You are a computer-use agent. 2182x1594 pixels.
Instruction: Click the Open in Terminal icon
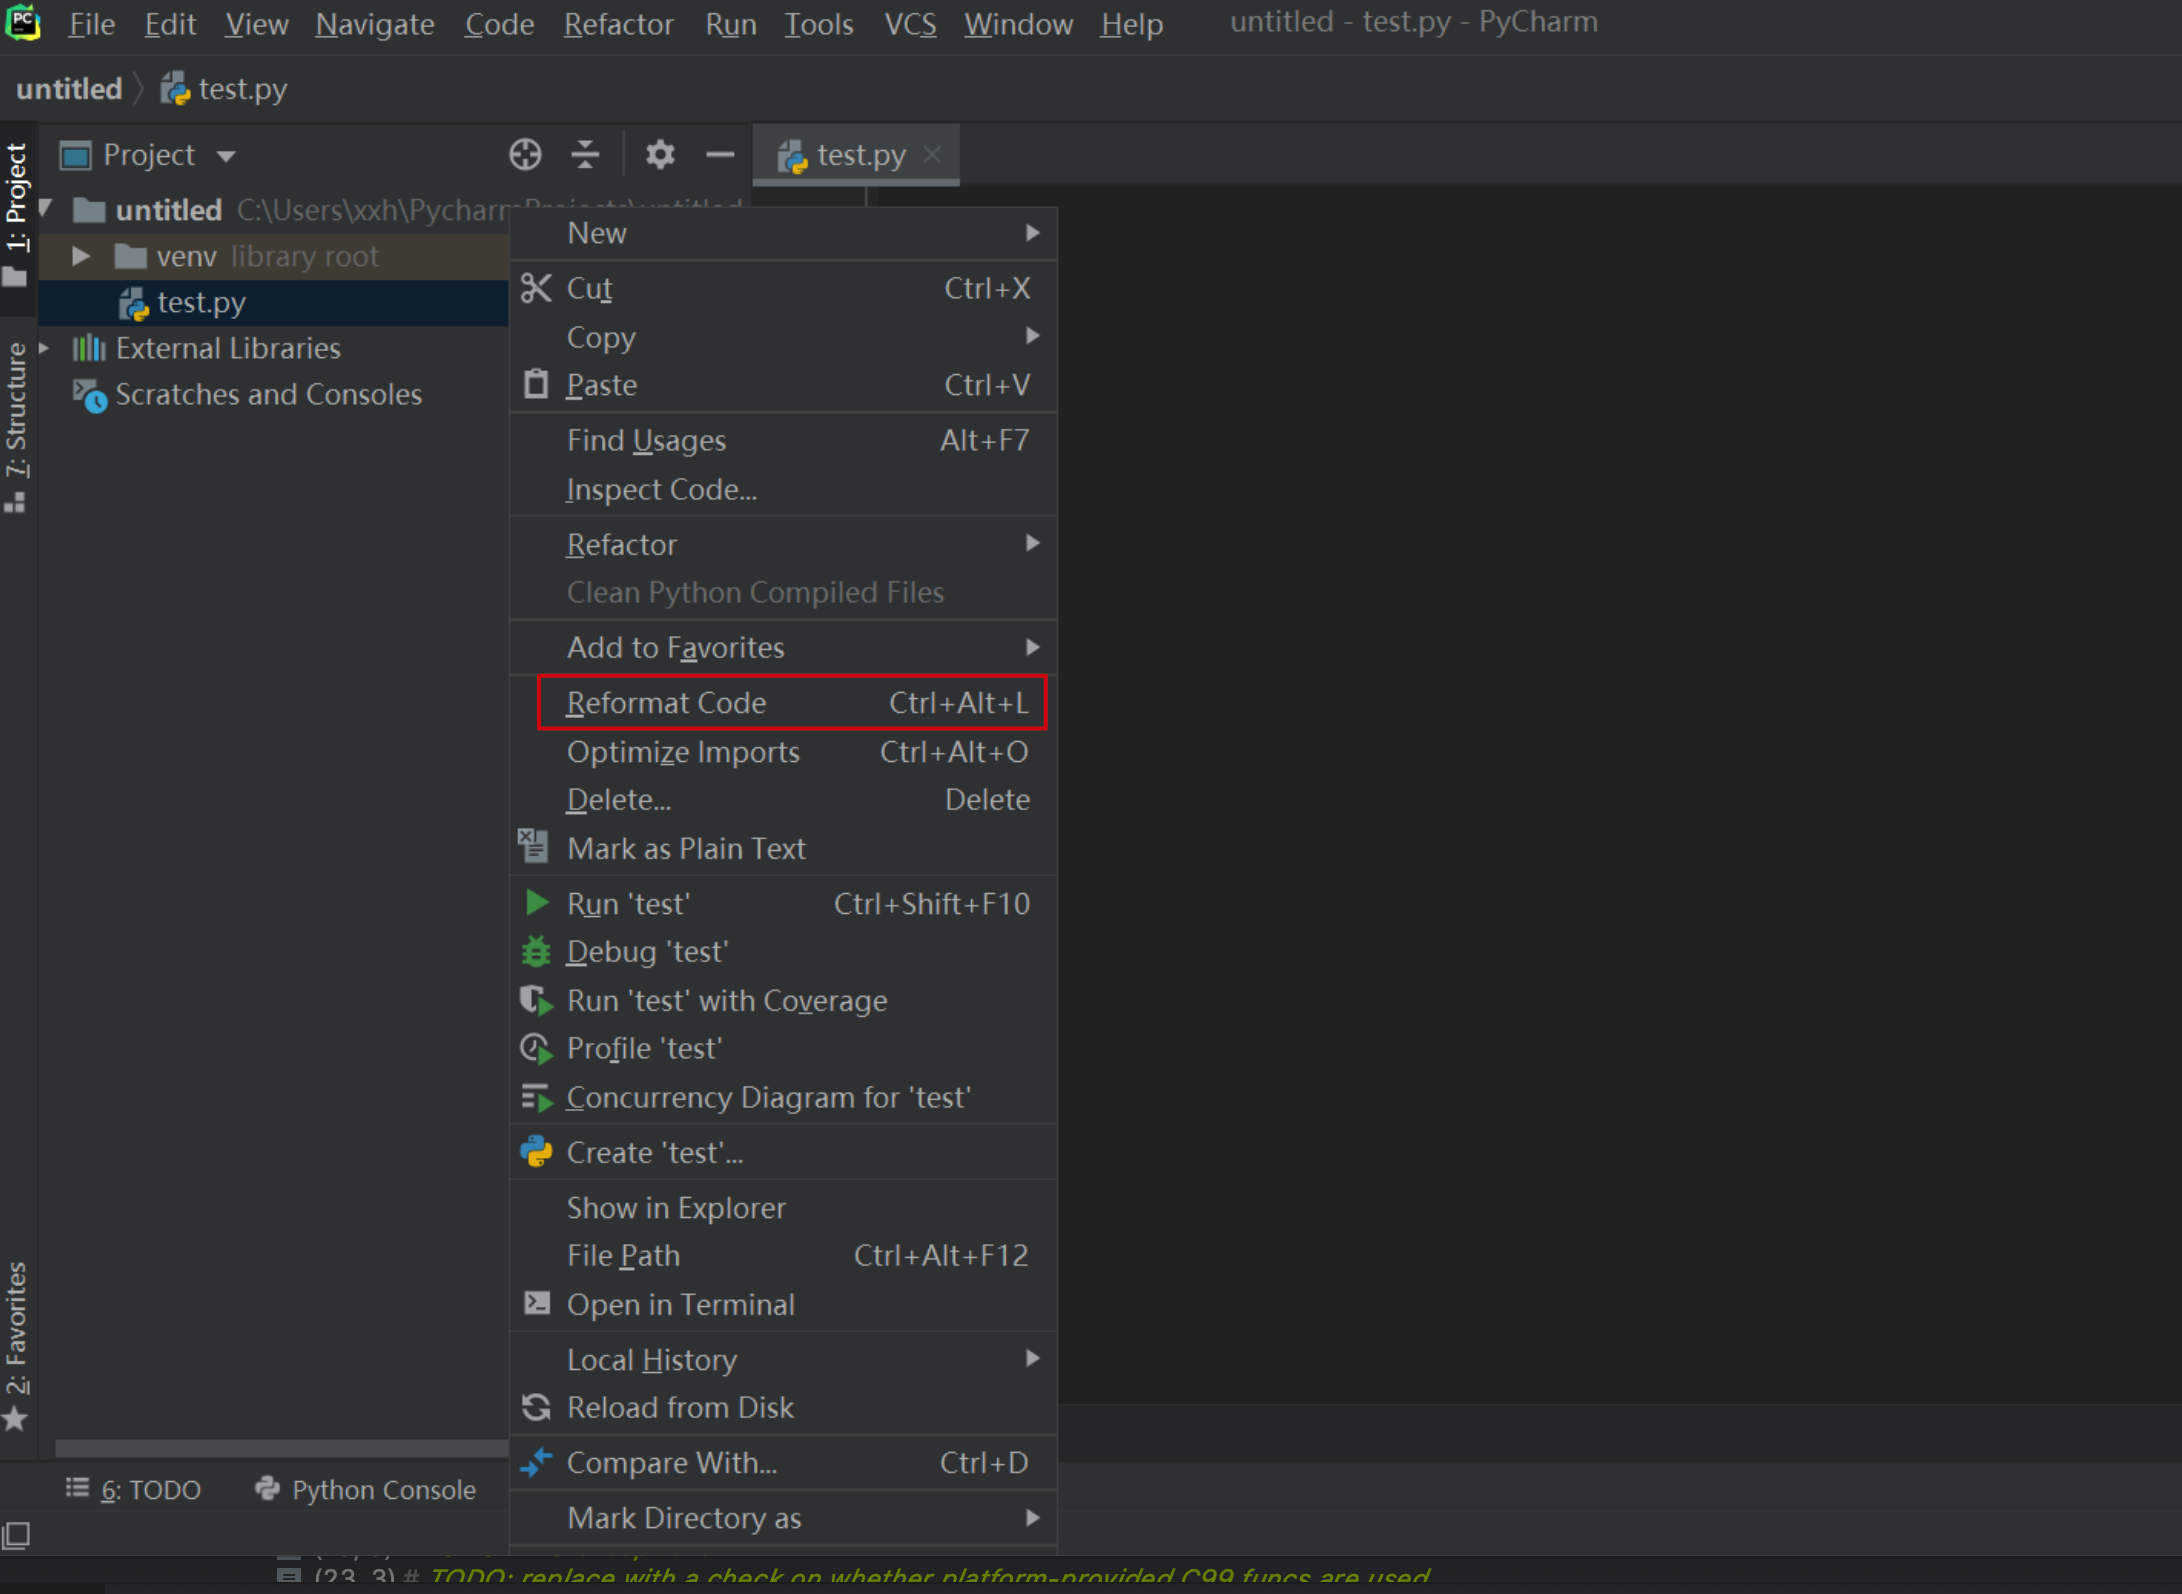click(536, 1303)
